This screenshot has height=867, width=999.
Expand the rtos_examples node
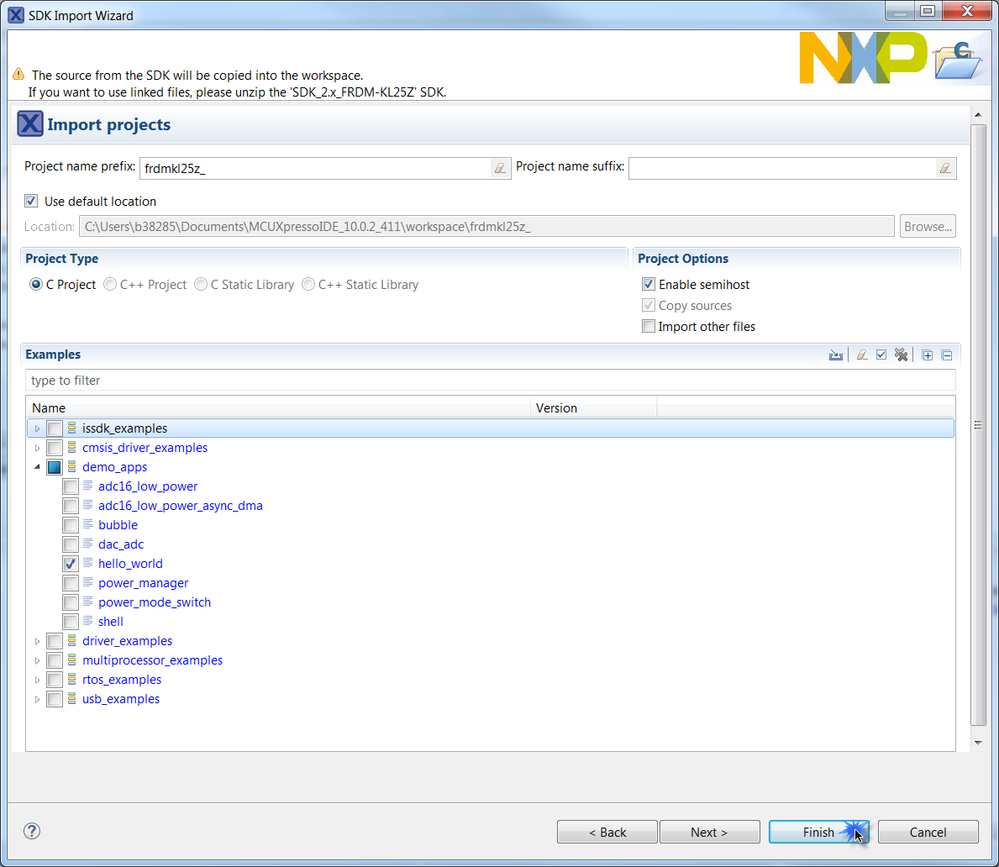pos(38,680)
